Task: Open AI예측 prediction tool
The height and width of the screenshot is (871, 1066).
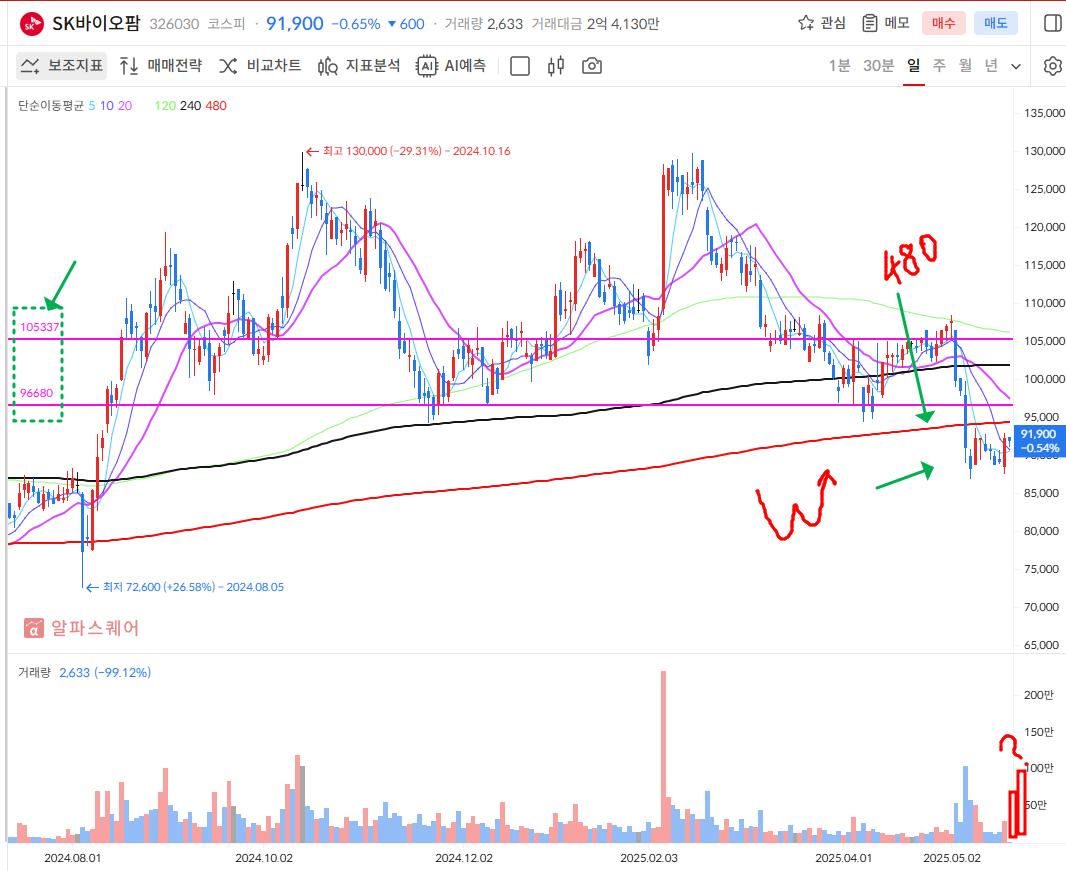Action: coord(451,66)
